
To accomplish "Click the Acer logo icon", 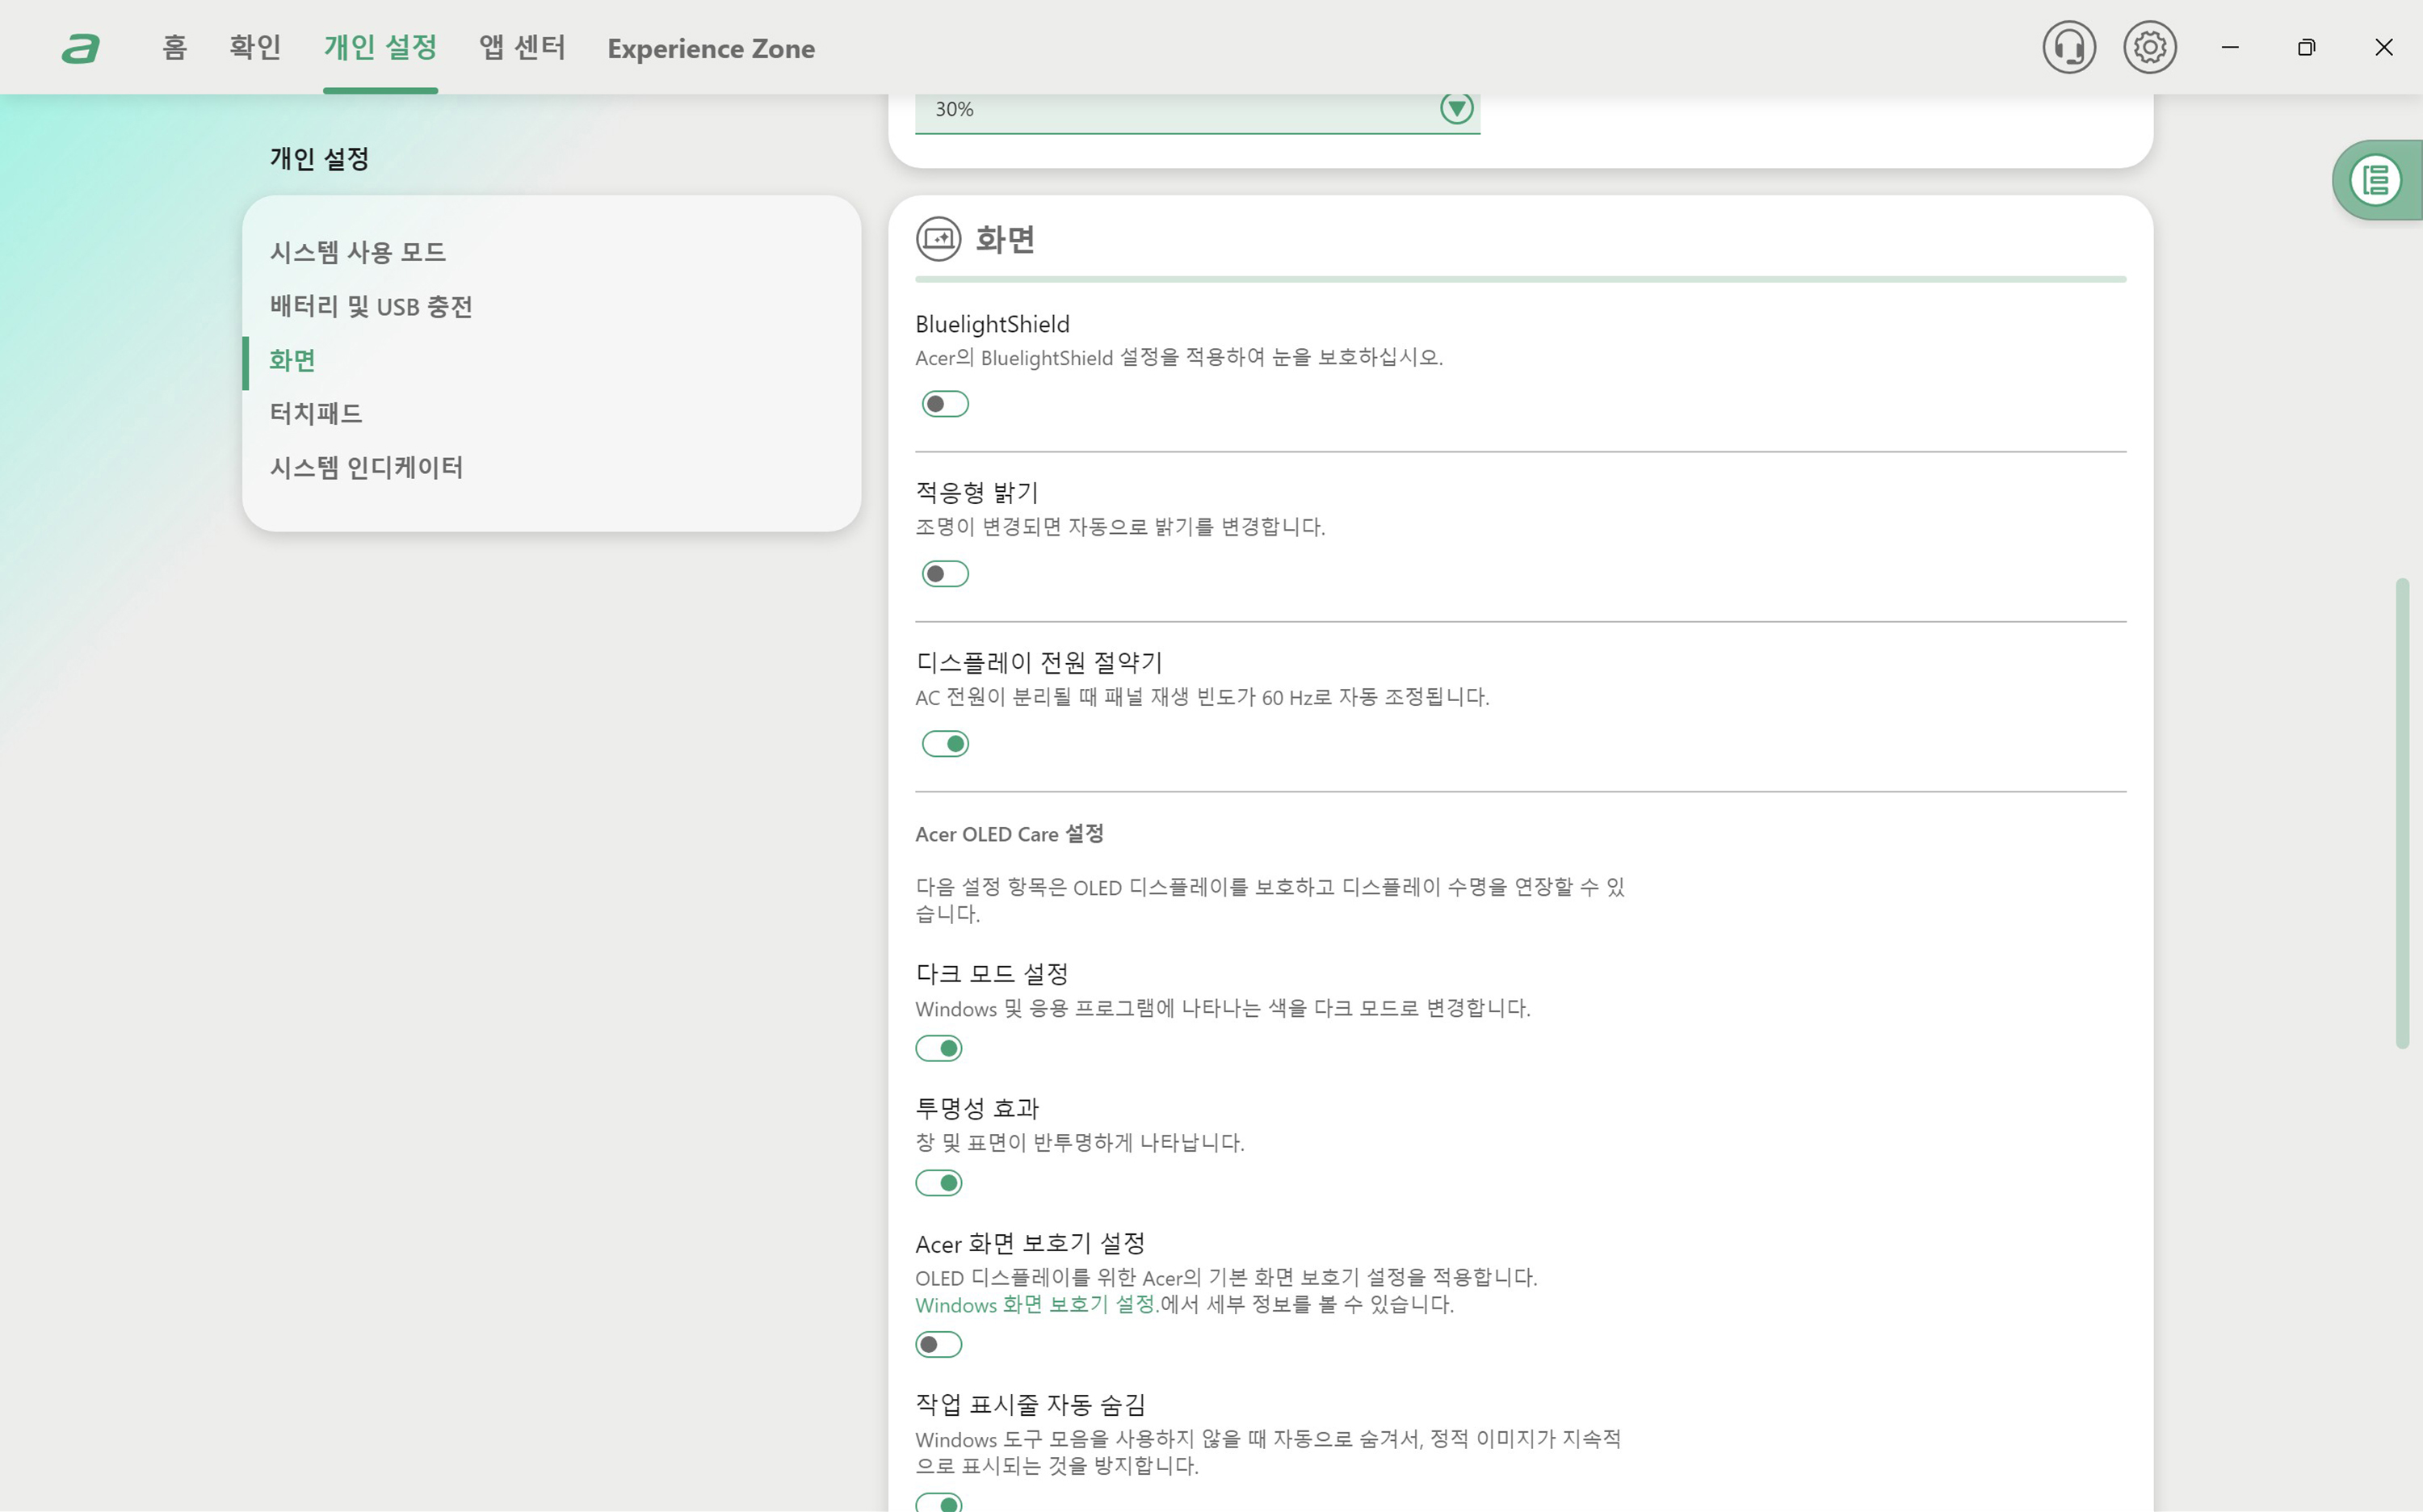I will [x=80, y=48].
